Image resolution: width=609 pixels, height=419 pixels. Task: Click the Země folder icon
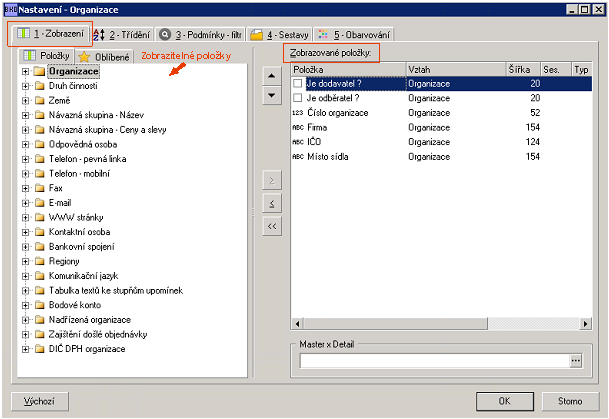coord(39,101)
